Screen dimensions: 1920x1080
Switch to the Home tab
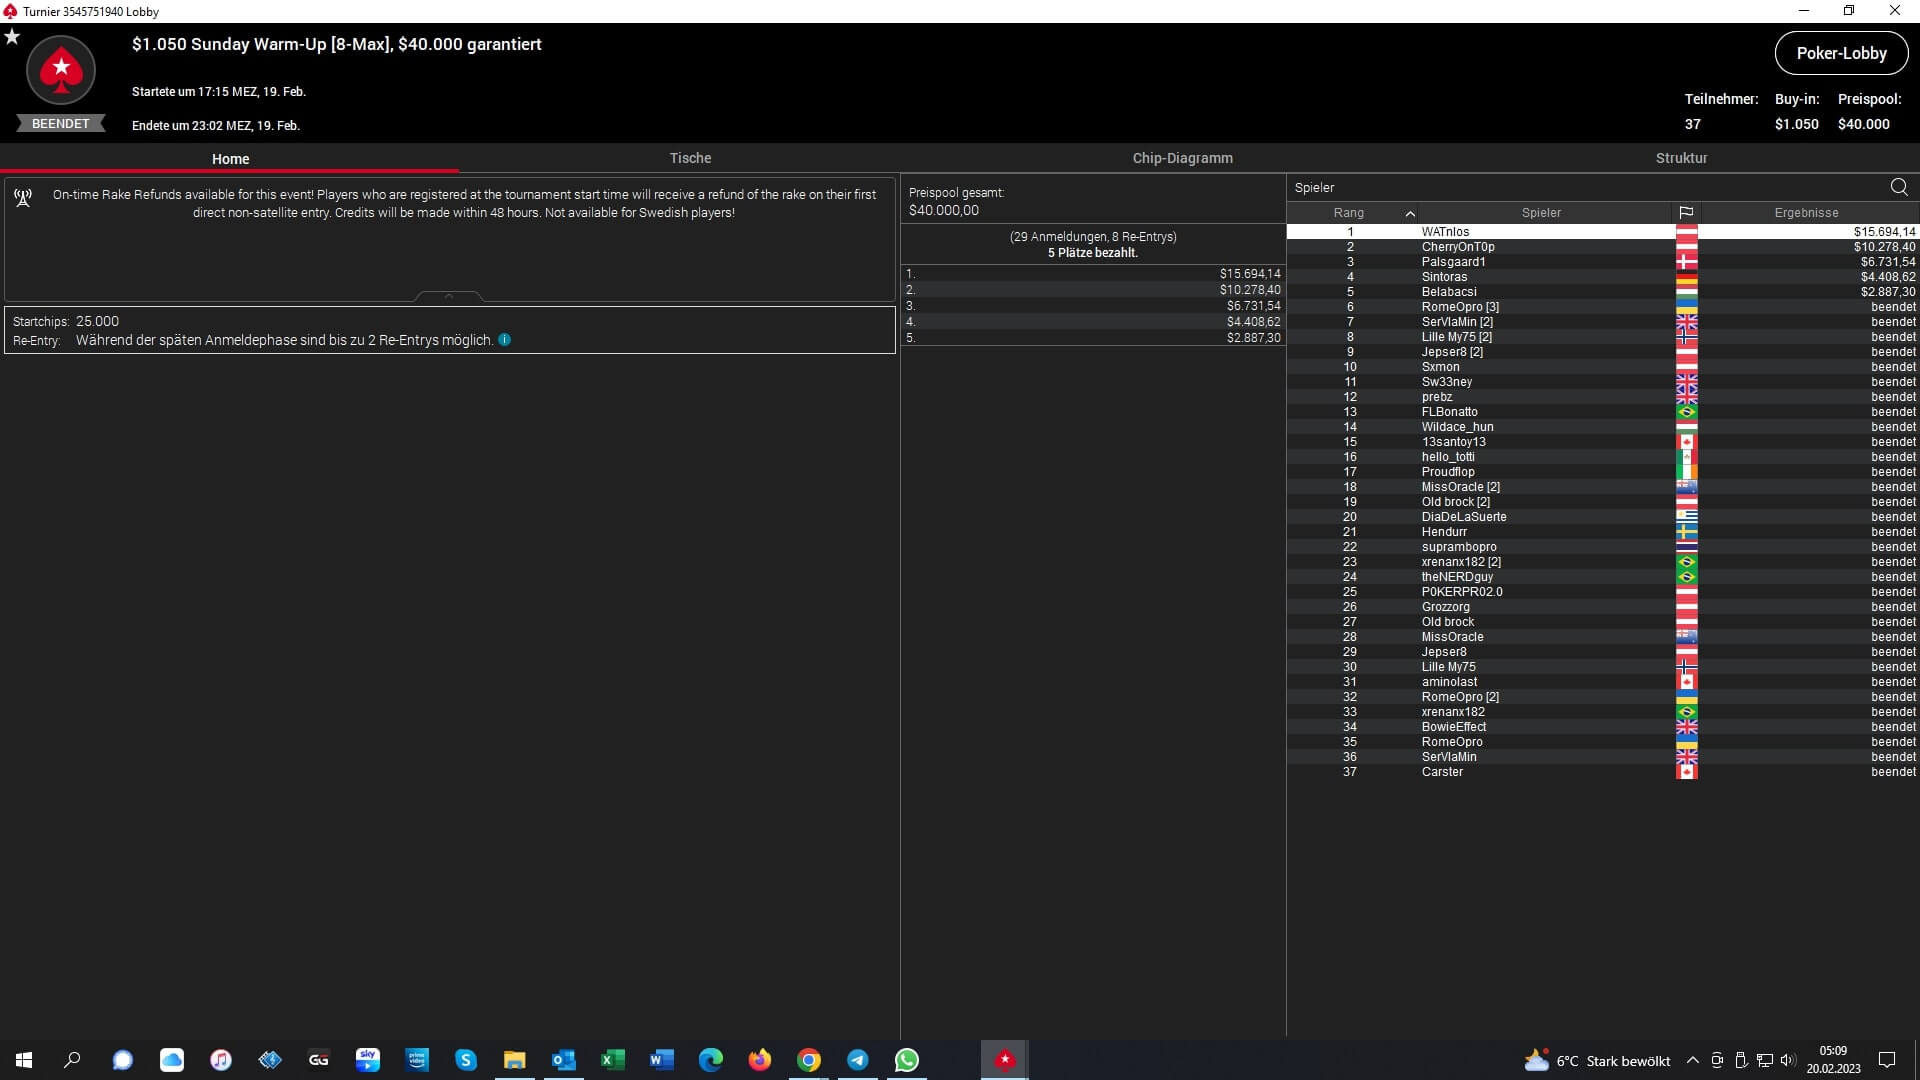230,159
